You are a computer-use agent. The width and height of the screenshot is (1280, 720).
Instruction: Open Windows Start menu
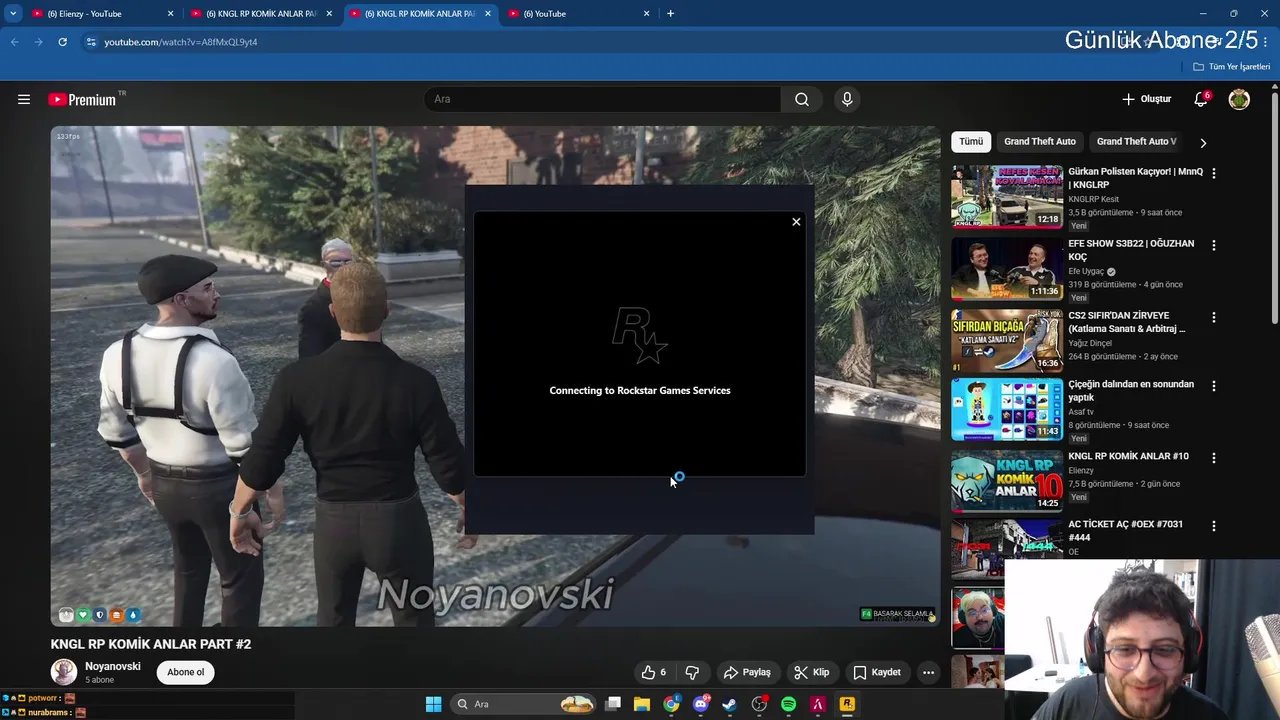[433, 704]
